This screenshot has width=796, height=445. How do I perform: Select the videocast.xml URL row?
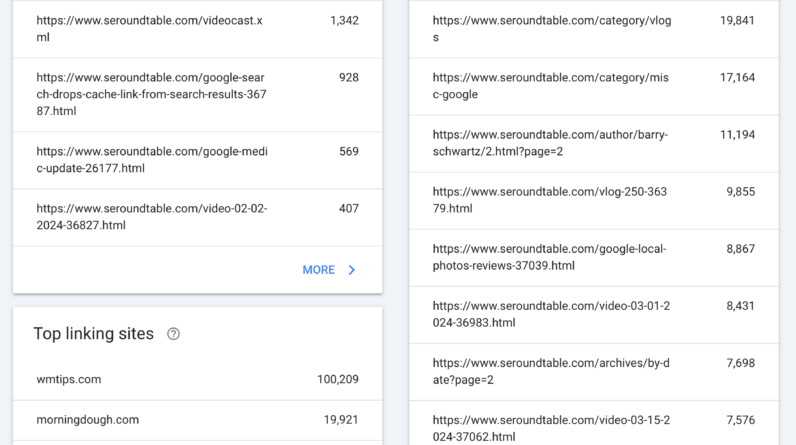197,29
